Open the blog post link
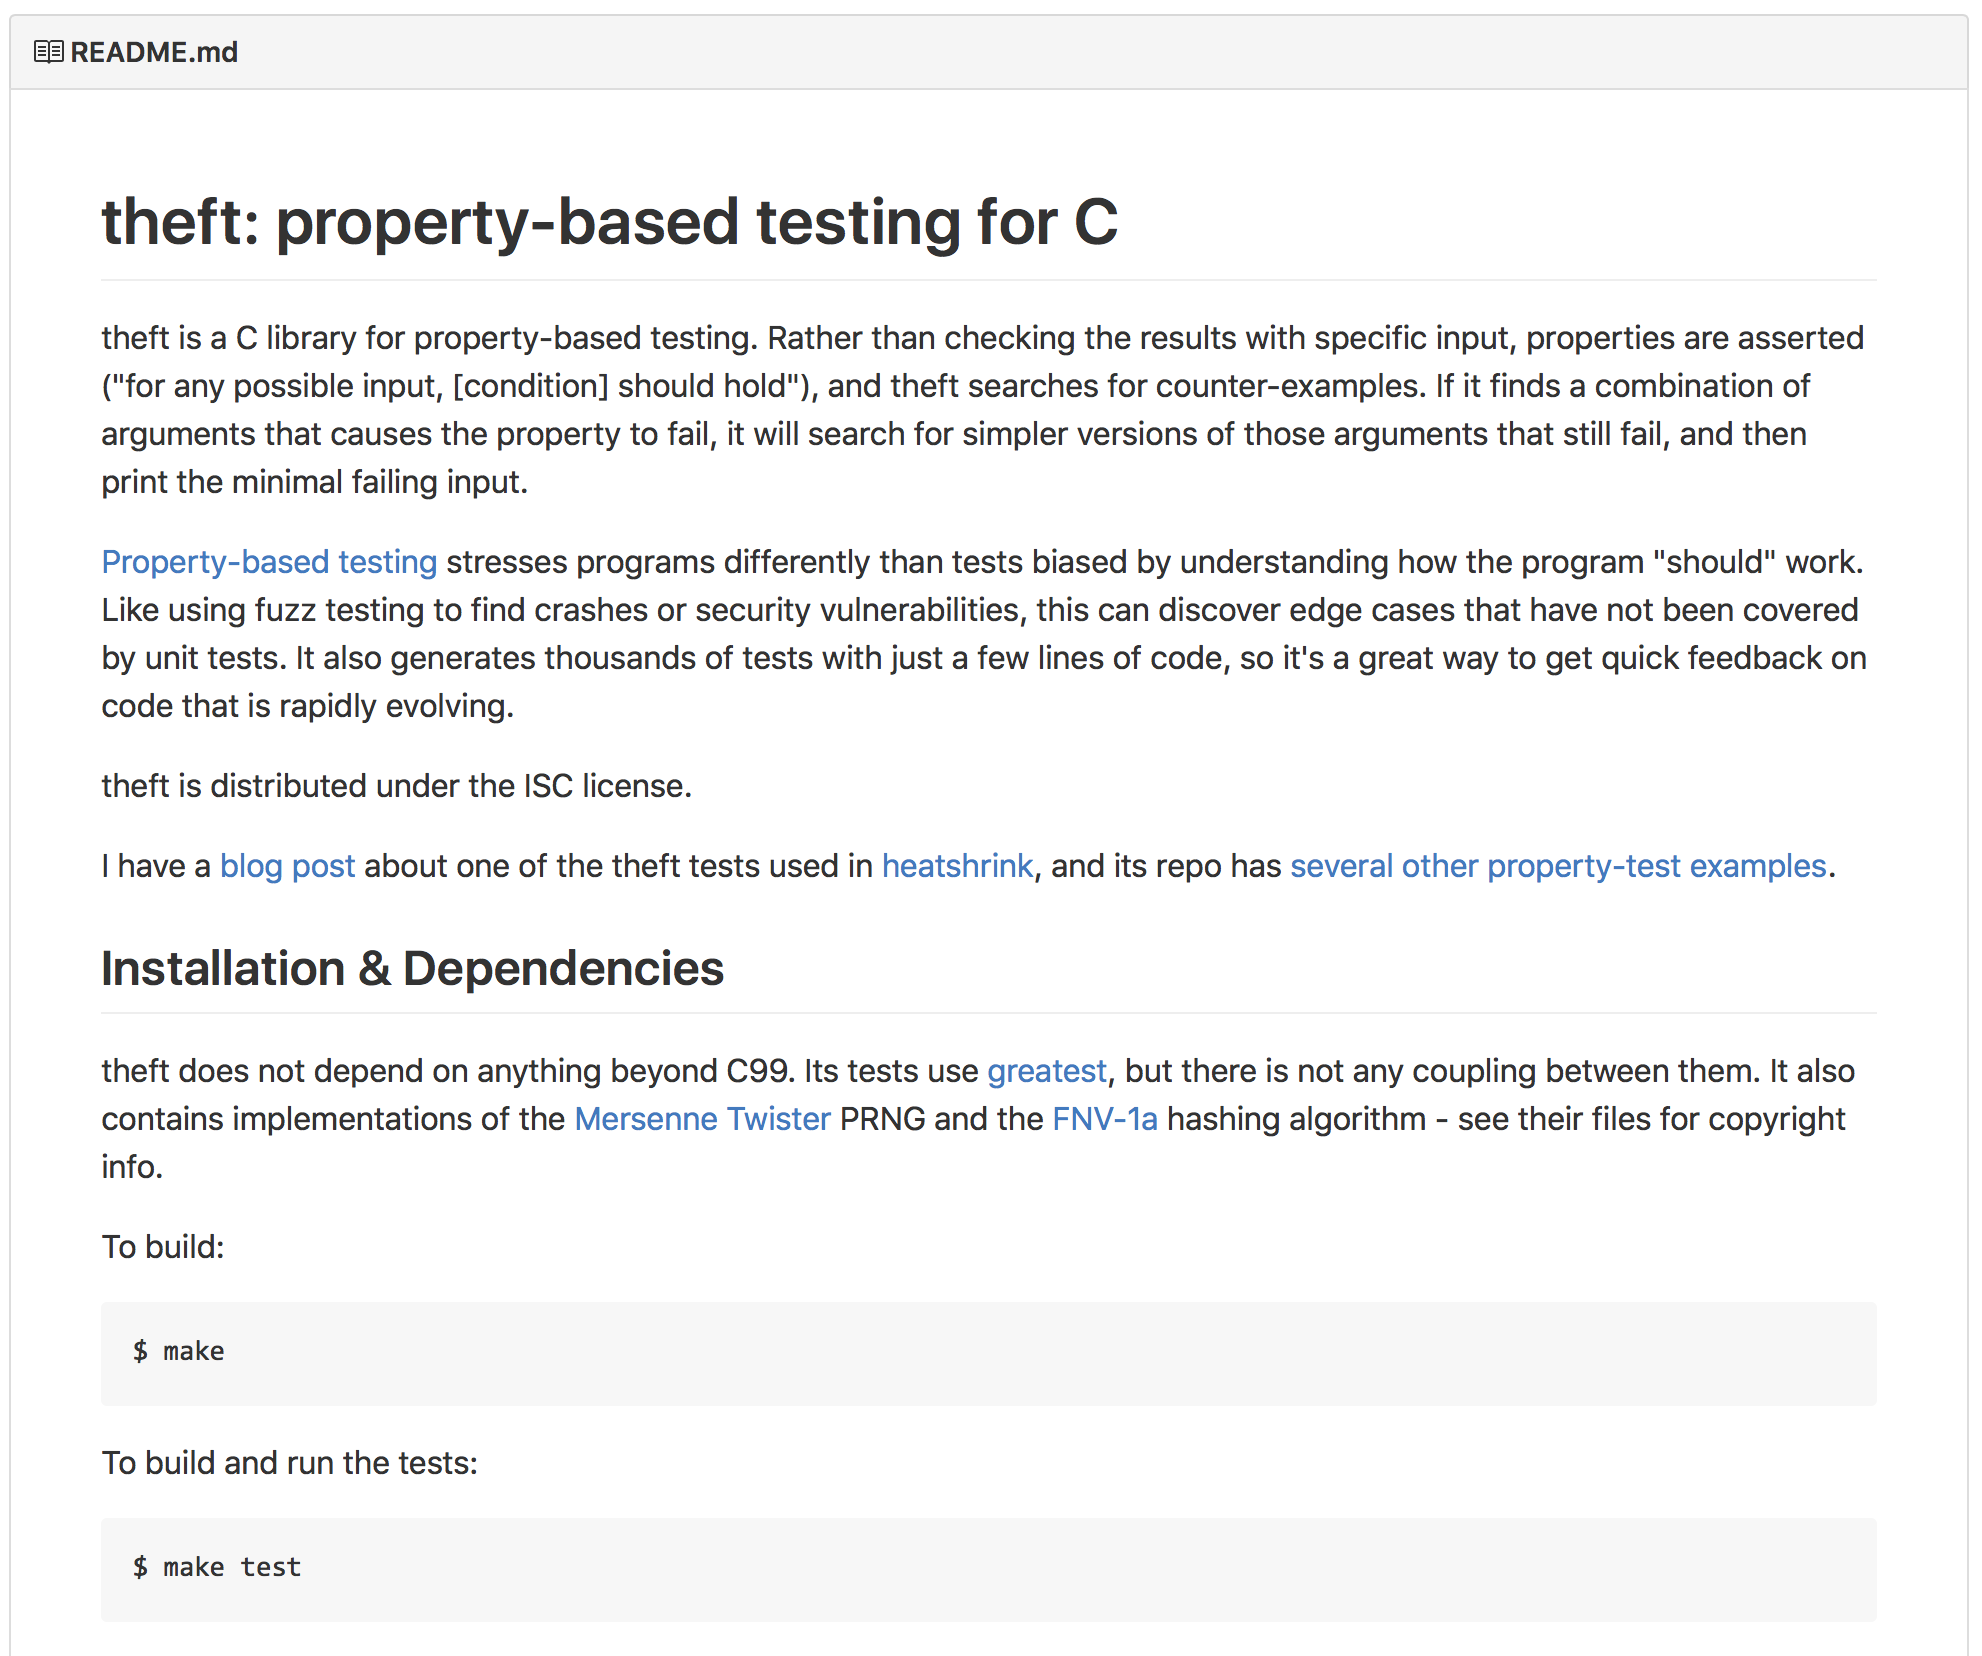The height and width of the screenshot is (1656, 1982). pyautogui.click(x=286, y=866)
